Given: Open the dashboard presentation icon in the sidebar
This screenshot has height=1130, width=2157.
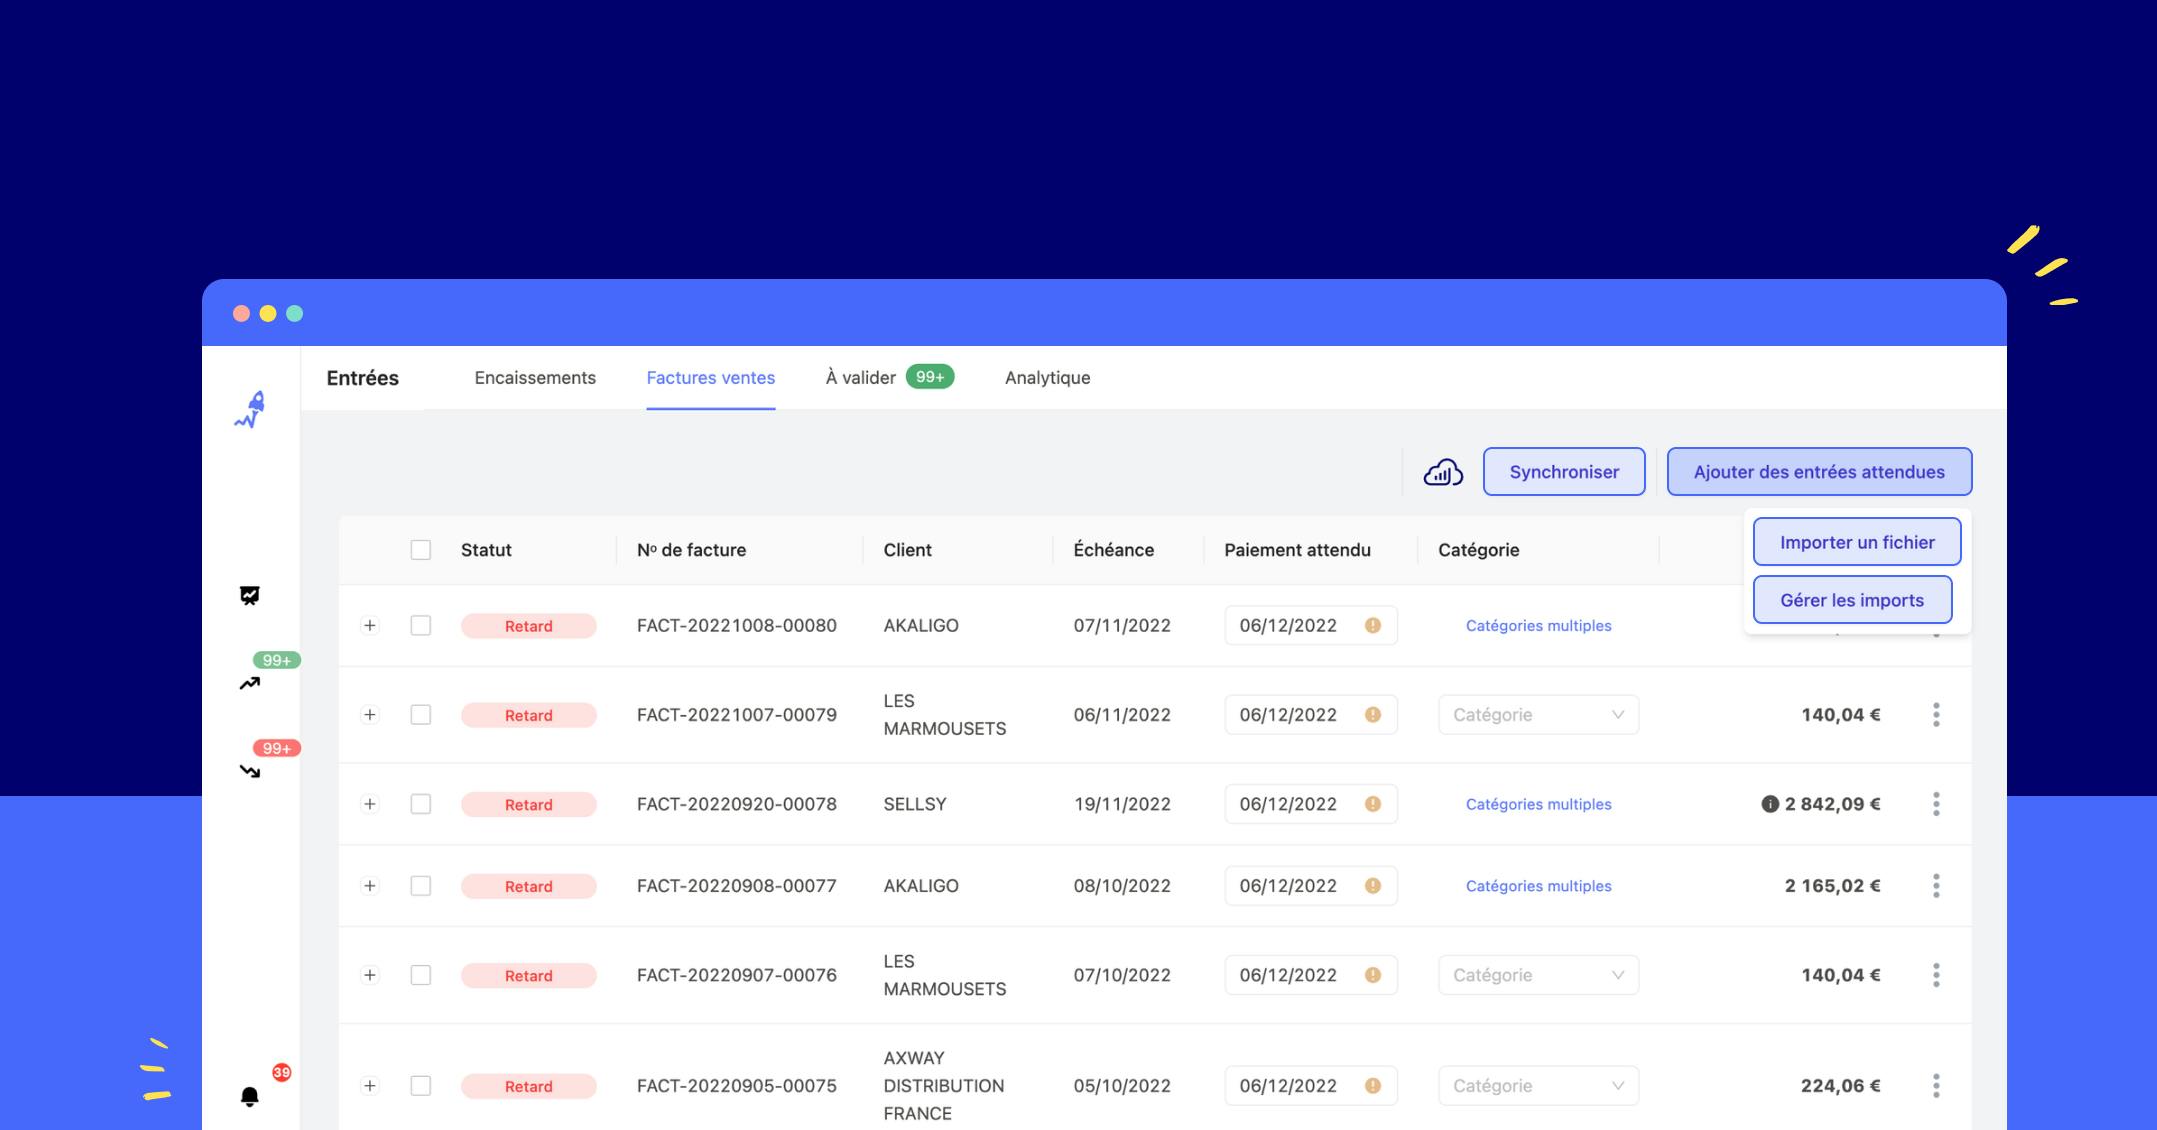Looking at the screenshot, I should [250, 596].
